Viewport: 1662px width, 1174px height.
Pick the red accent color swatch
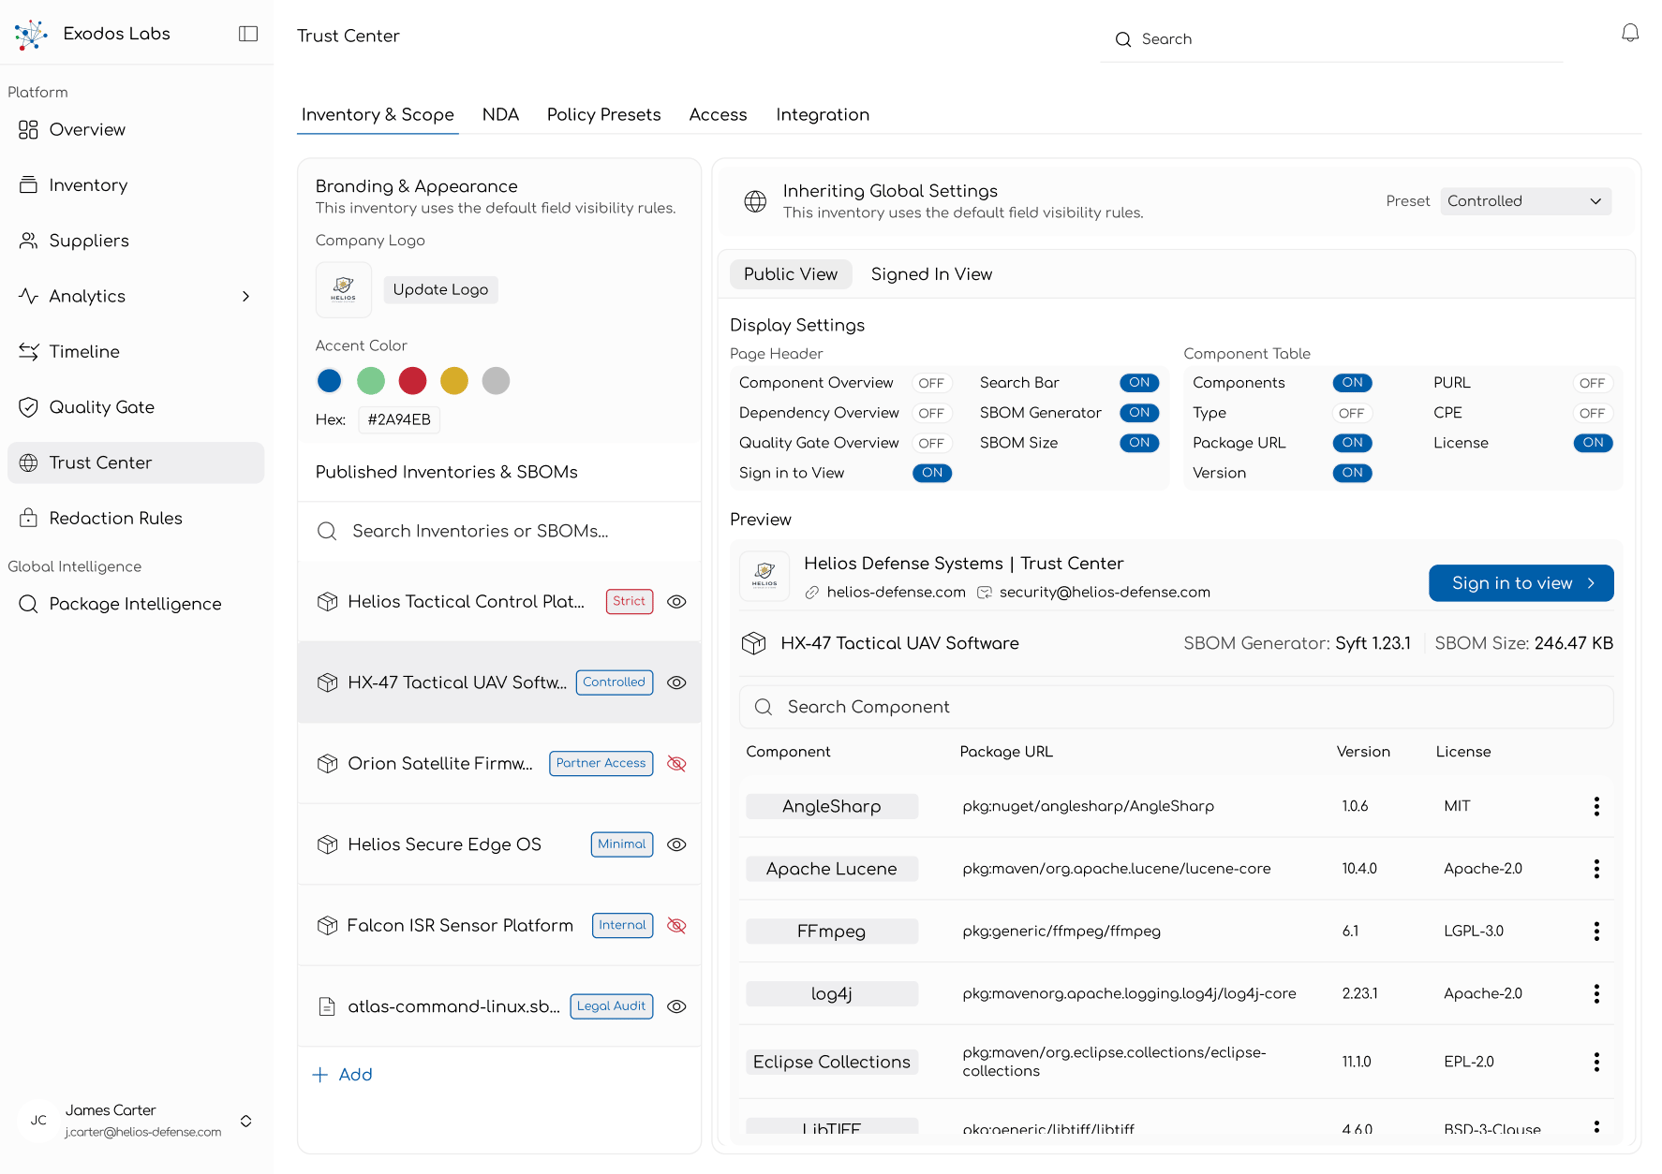(412, 381)
